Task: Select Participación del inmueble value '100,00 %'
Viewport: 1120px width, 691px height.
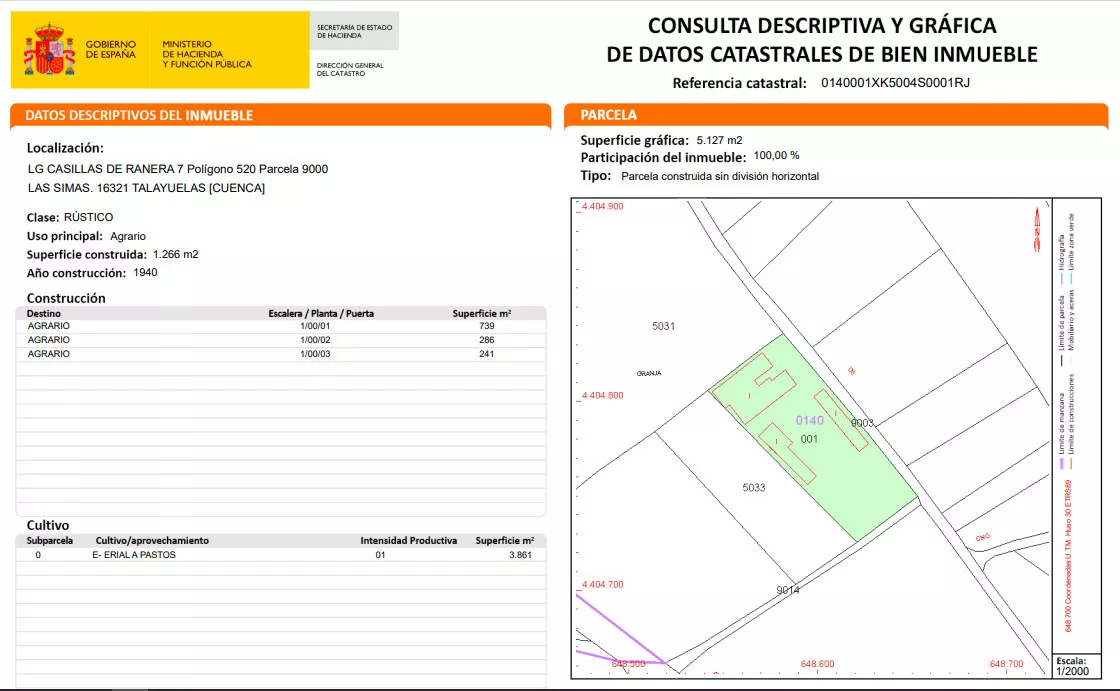Action: tap(776, 156)
